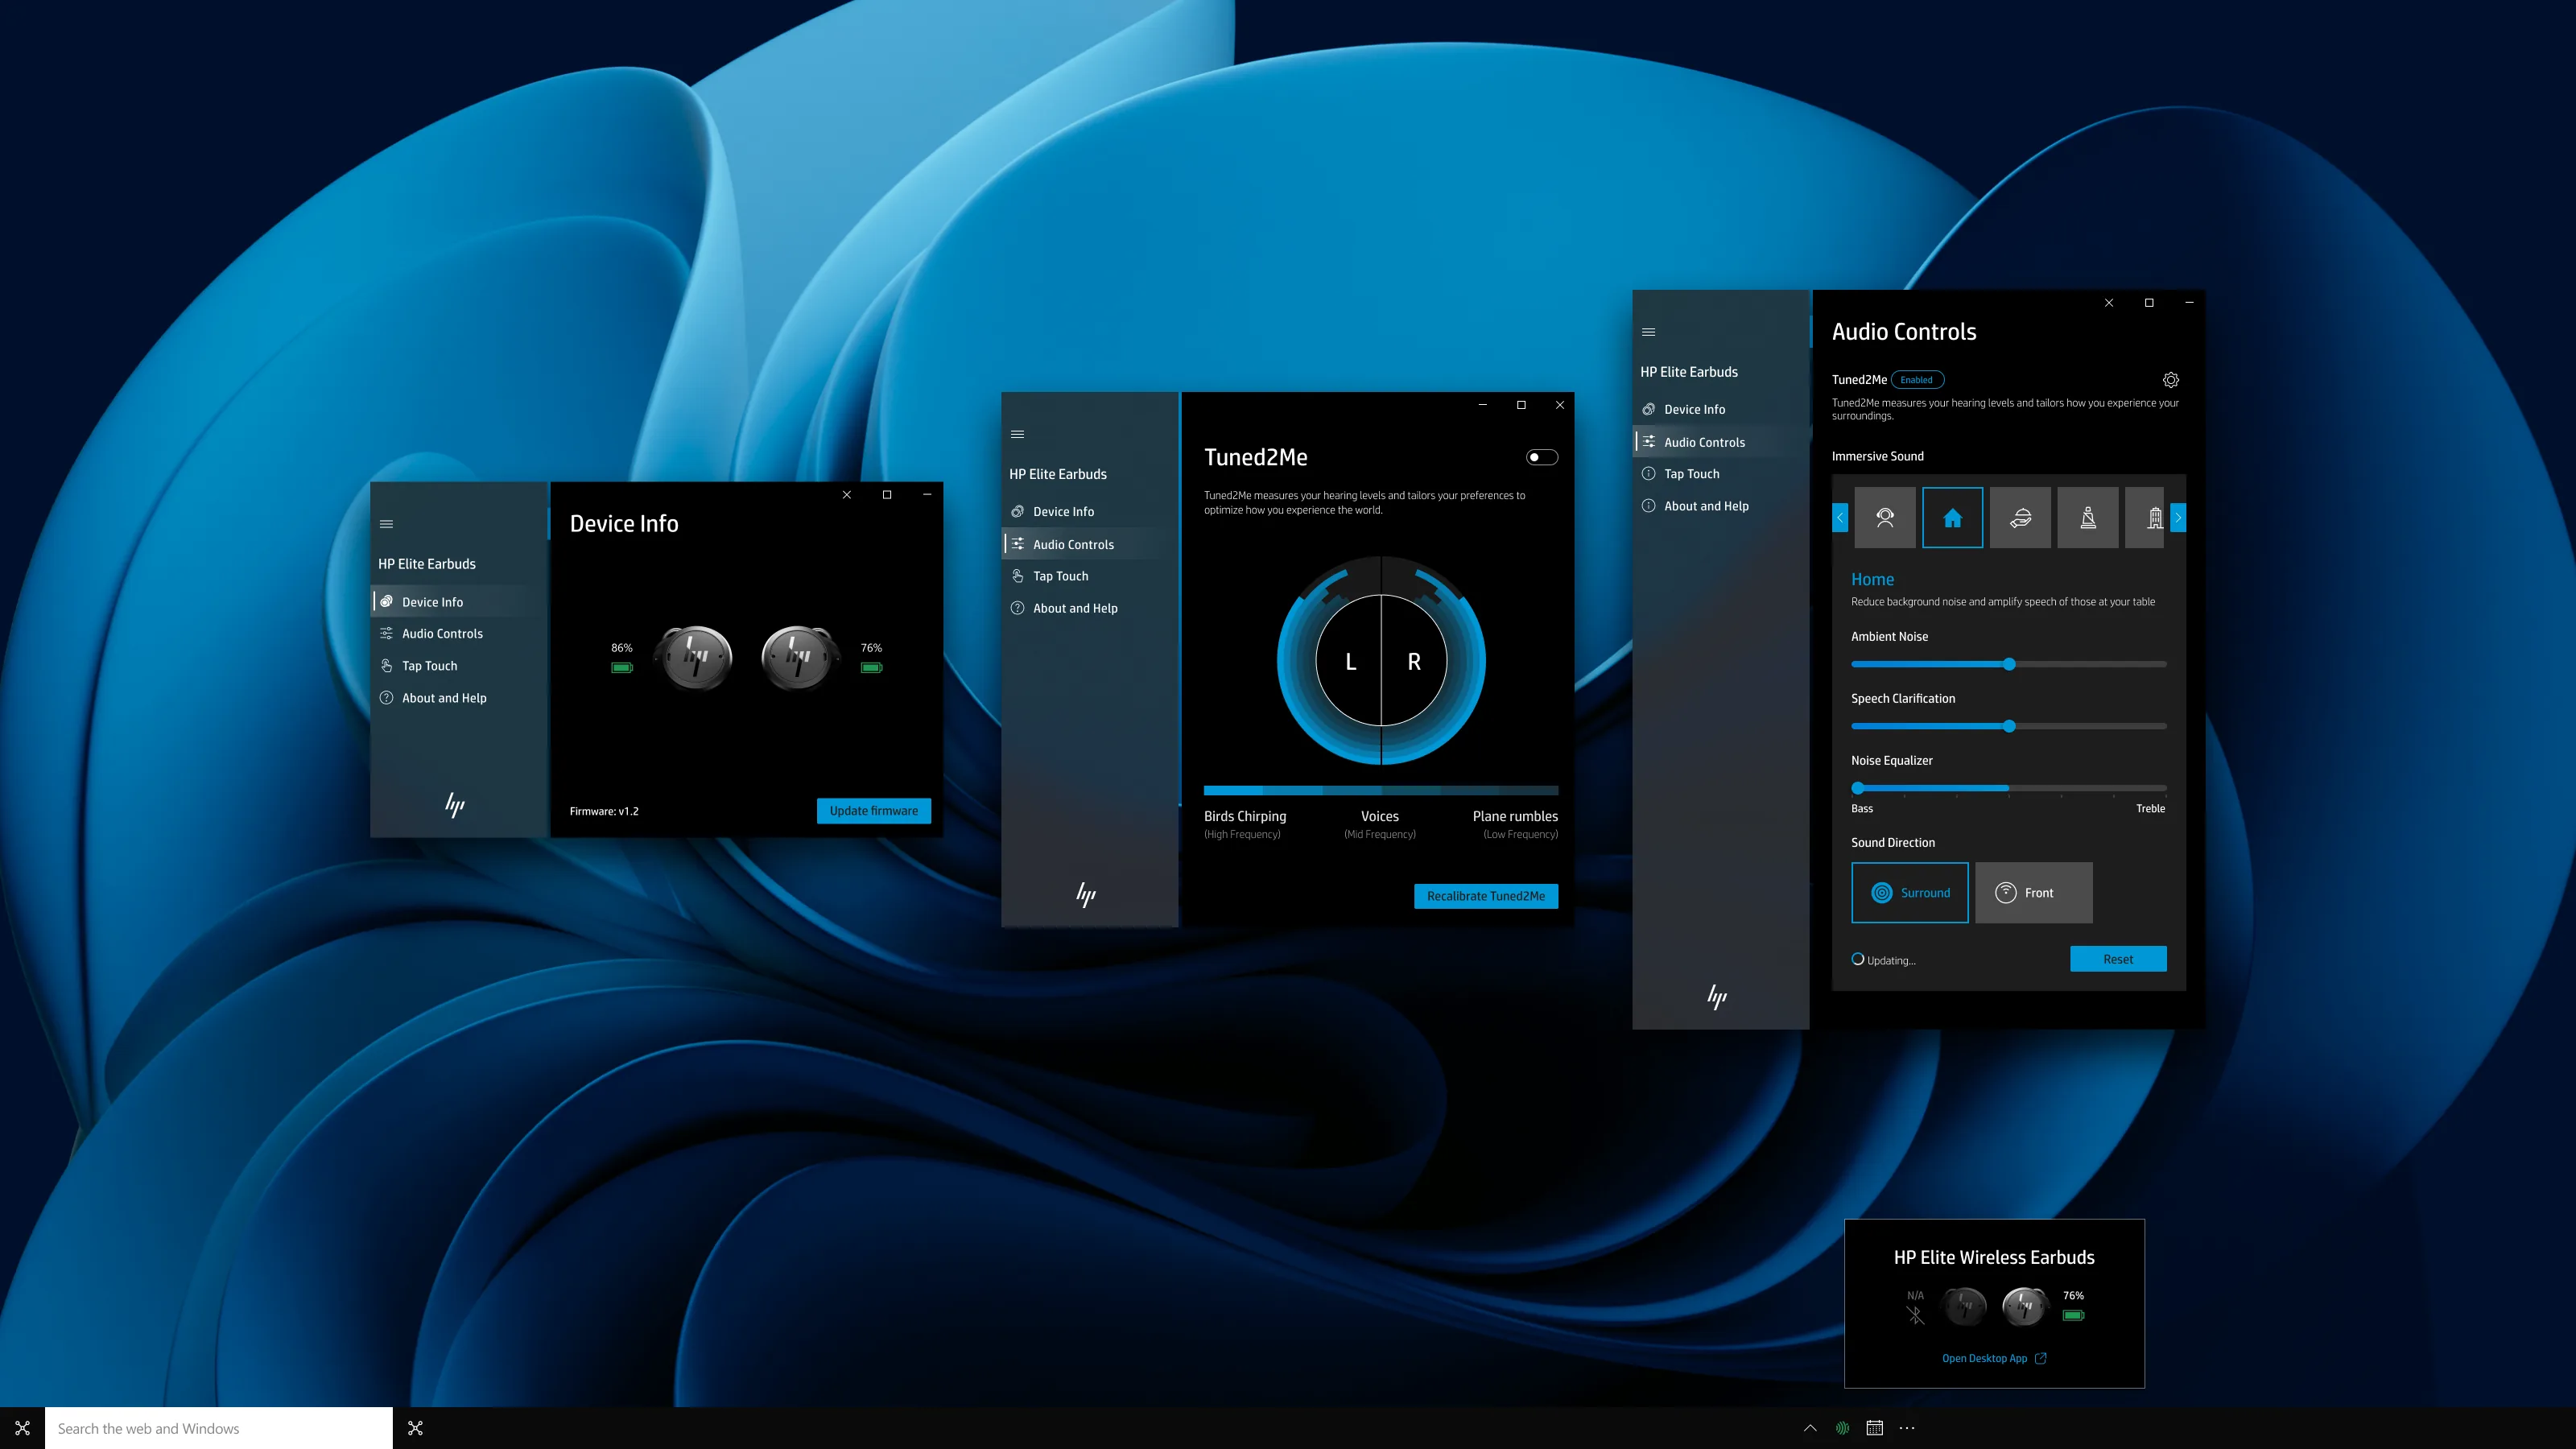The width and height of the screenshot is (2576, 1449).
Task: Click disconnected Bluetooth icon in earbuds flyout
Action: (1915, 1315)
